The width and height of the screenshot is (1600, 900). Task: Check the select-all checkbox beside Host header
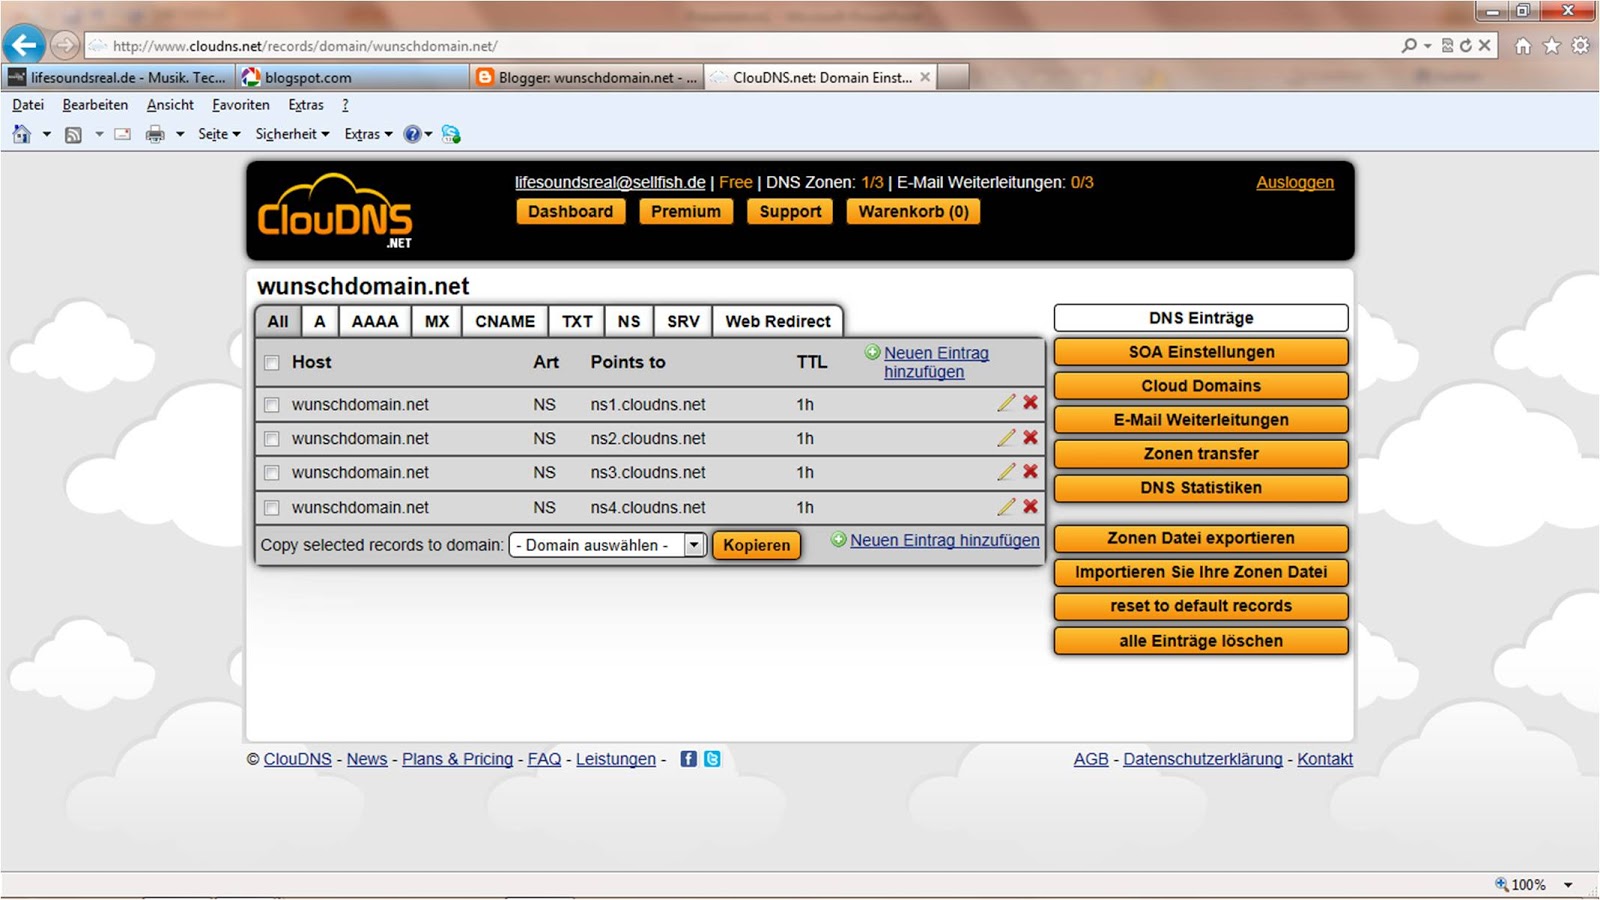click(271, 363)
